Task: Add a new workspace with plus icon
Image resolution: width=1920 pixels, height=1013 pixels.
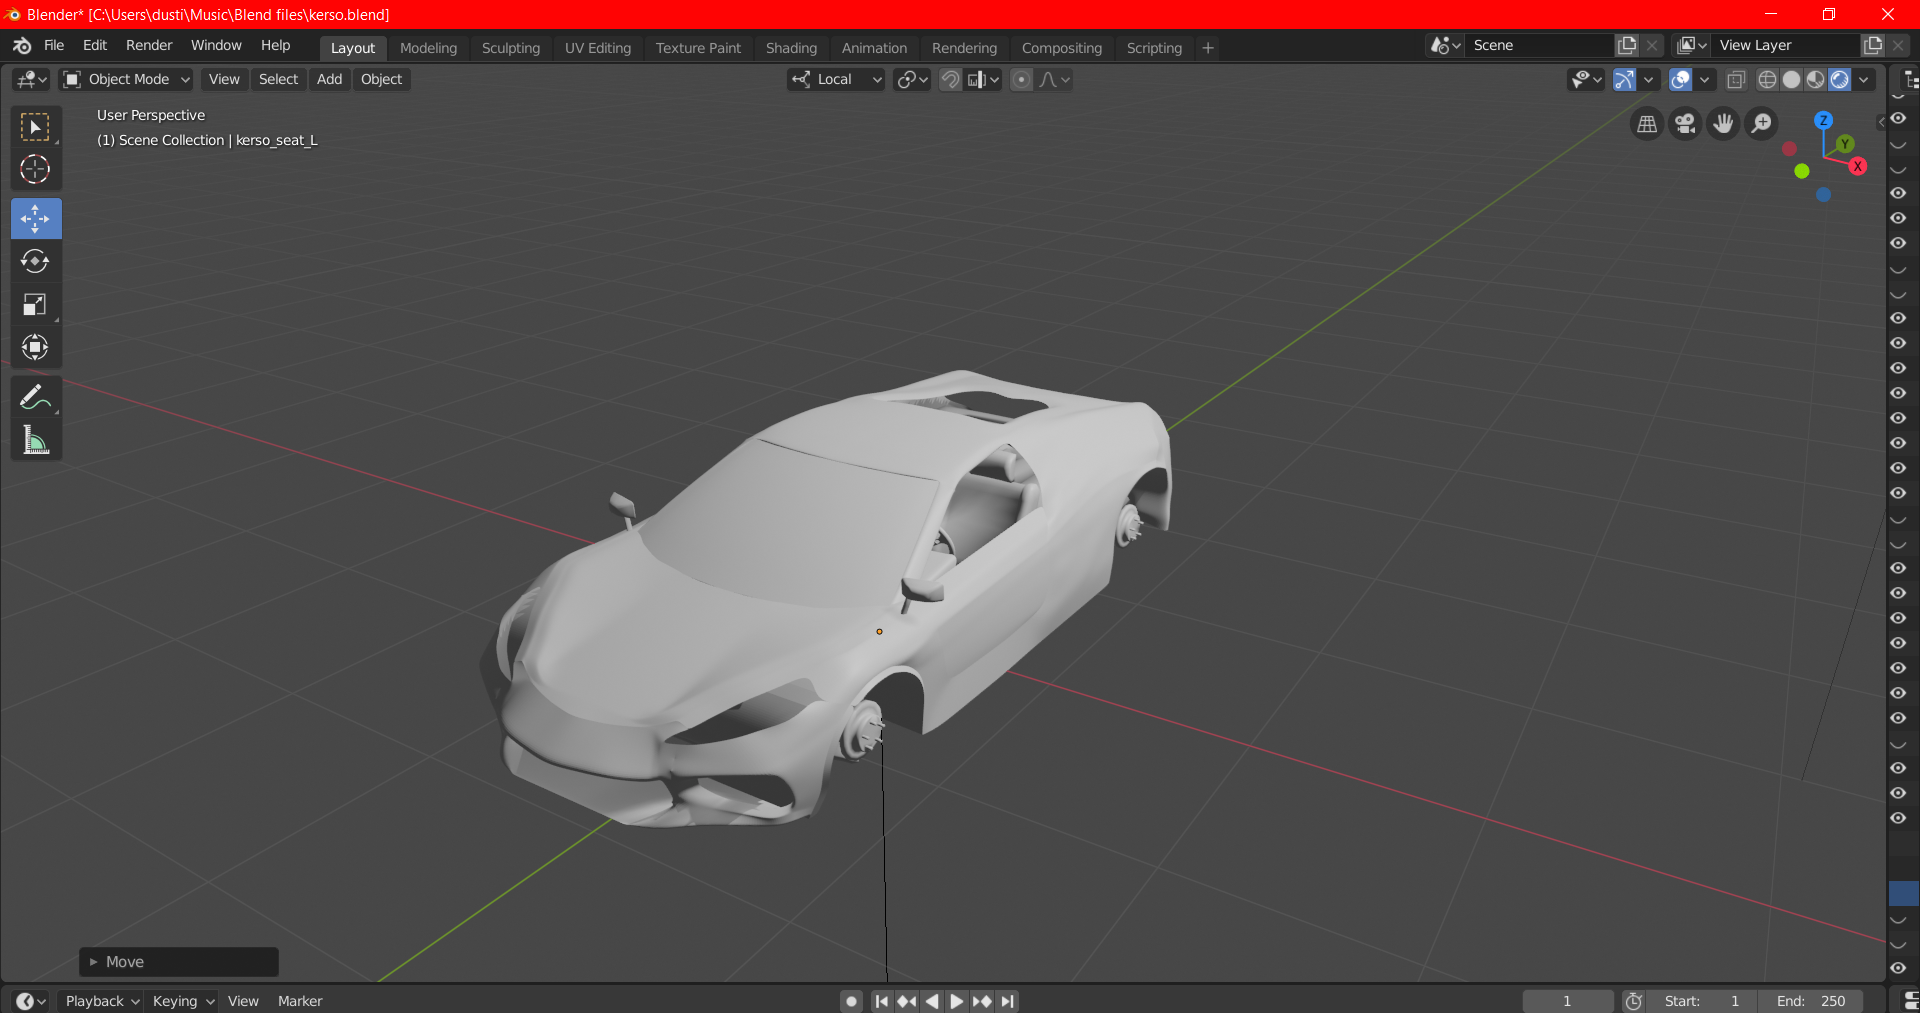Action: click(x=1208, y=48)
